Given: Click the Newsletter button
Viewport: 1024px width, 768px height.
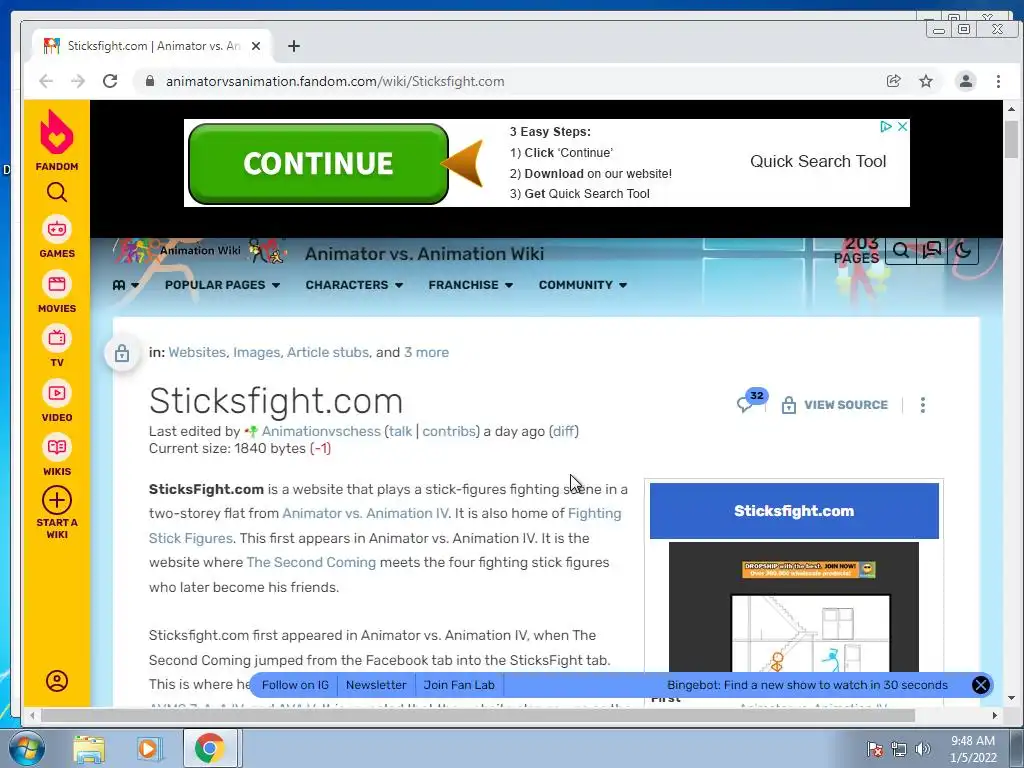Looking at the screenshot, I should click(x=376, y=685).
